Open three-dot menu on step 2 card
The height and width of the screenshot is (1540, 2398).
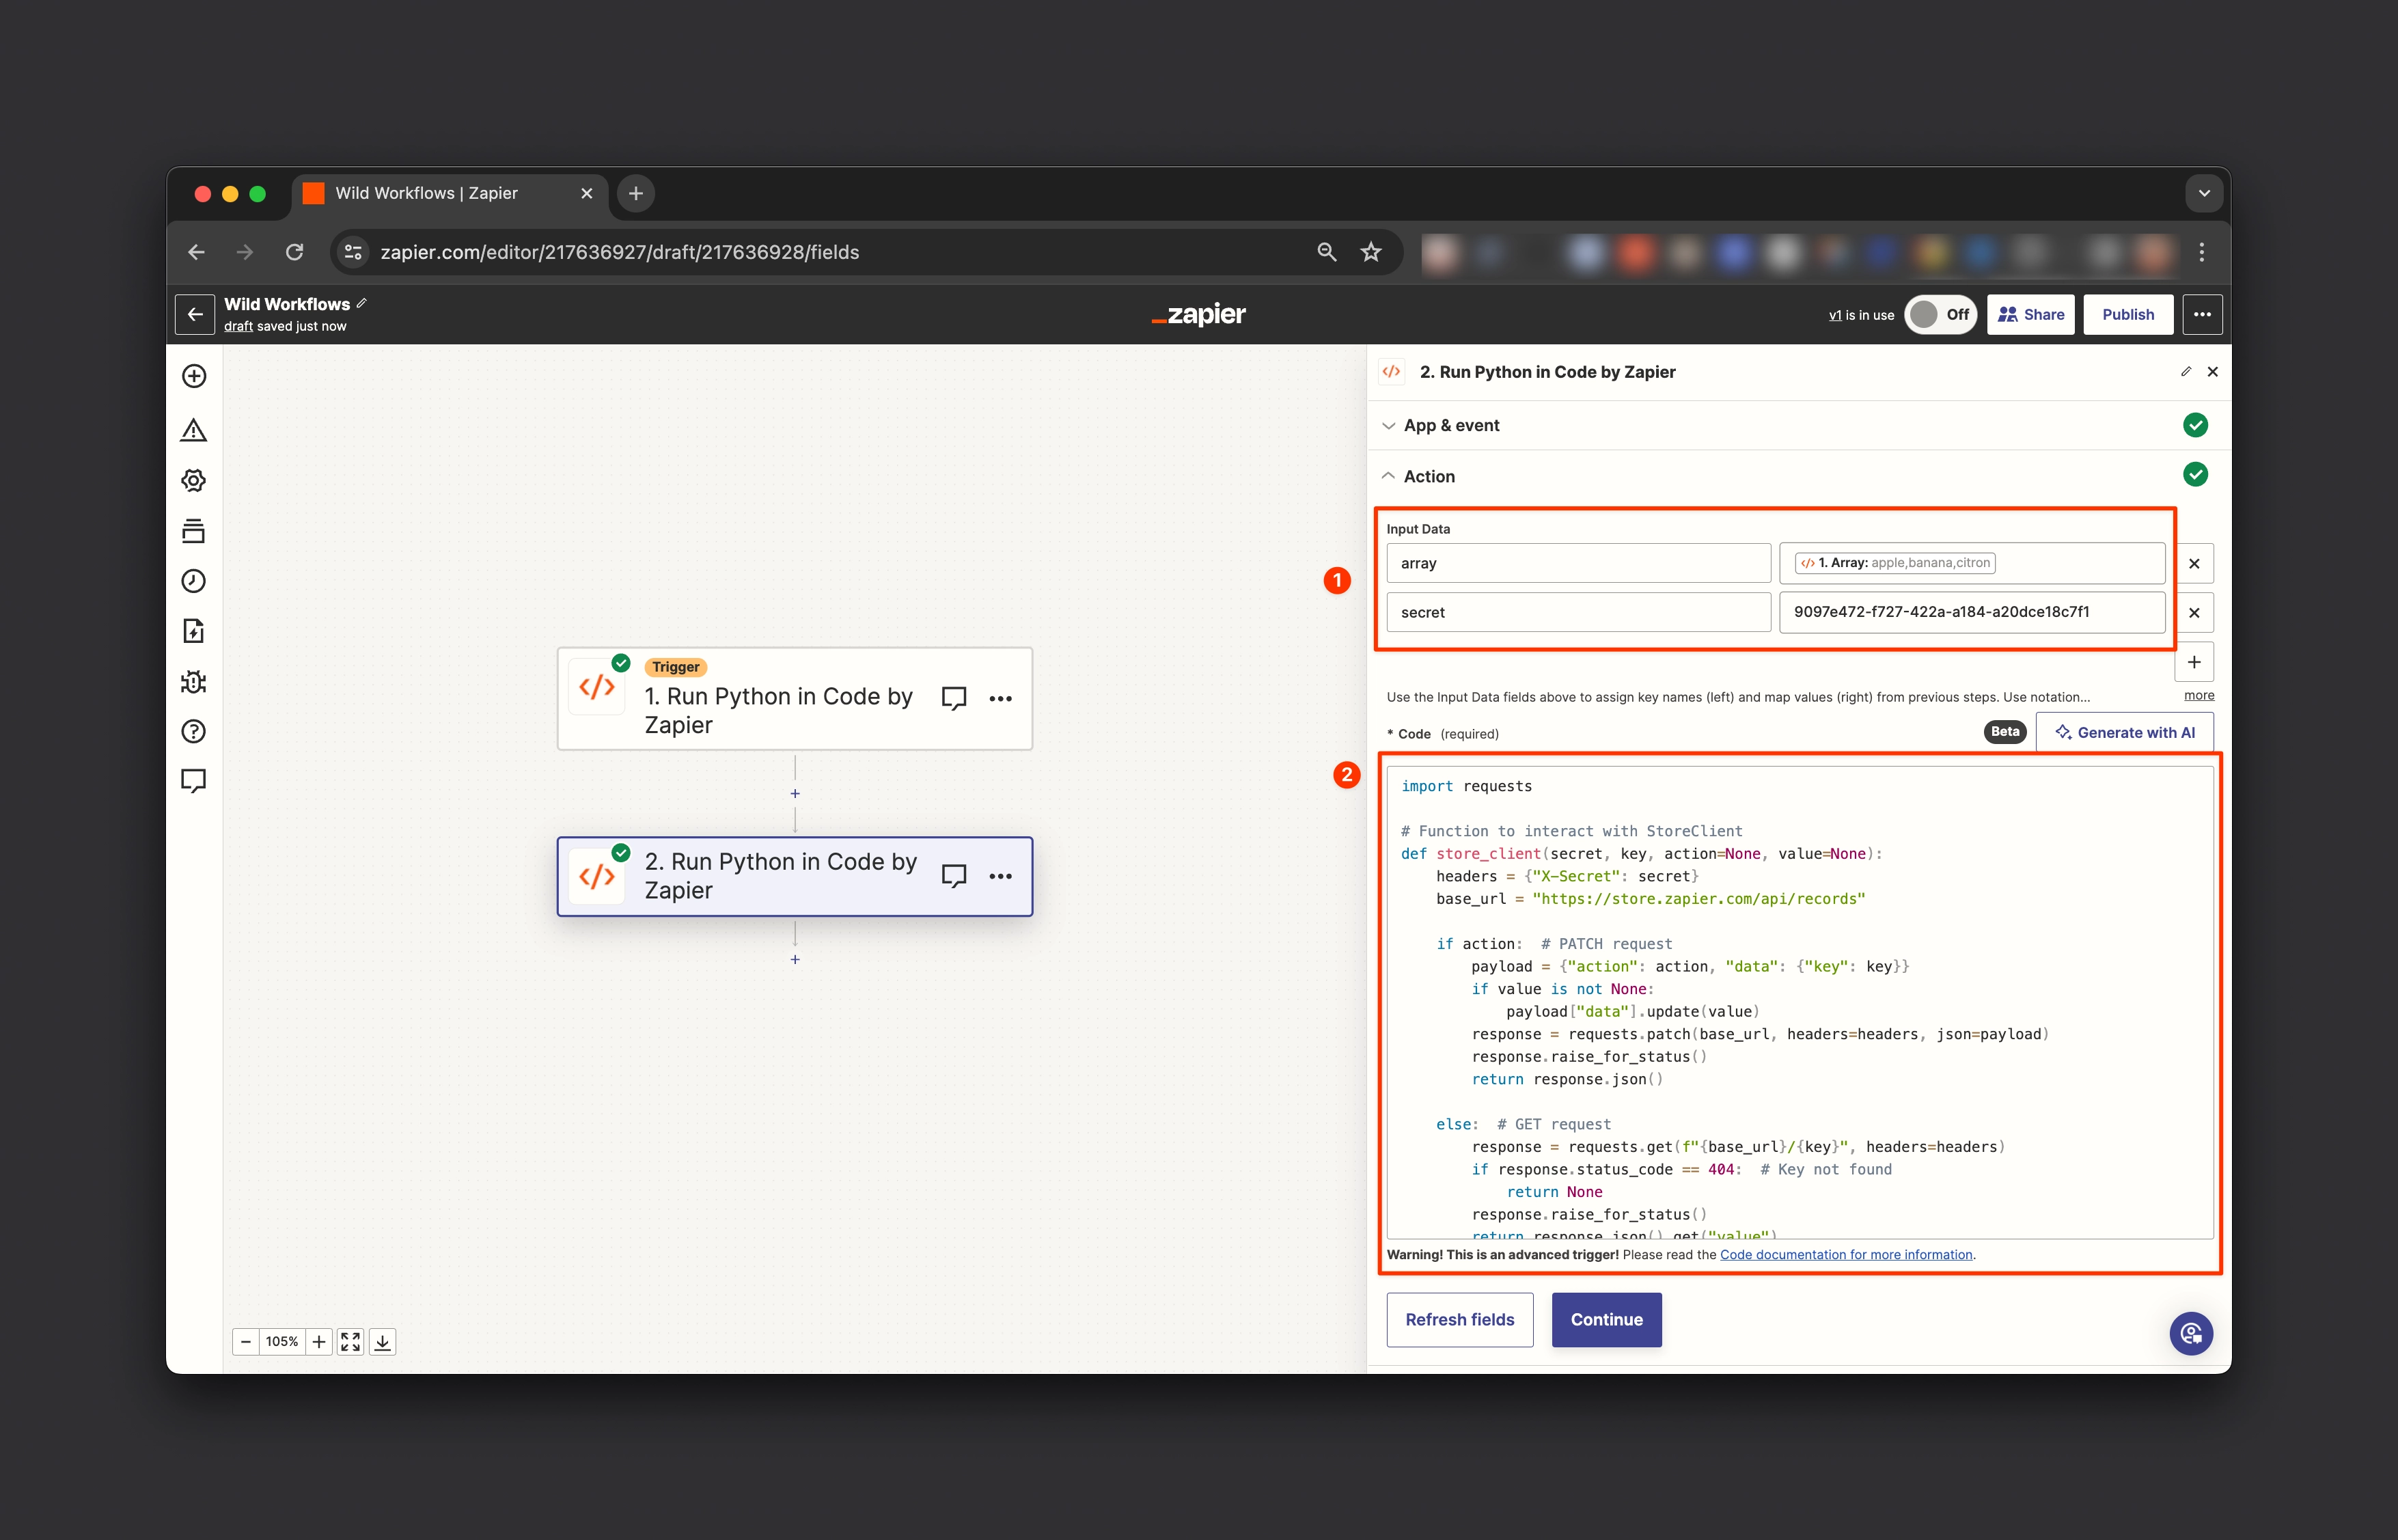pyautogui.click(x=1001, y=876)
